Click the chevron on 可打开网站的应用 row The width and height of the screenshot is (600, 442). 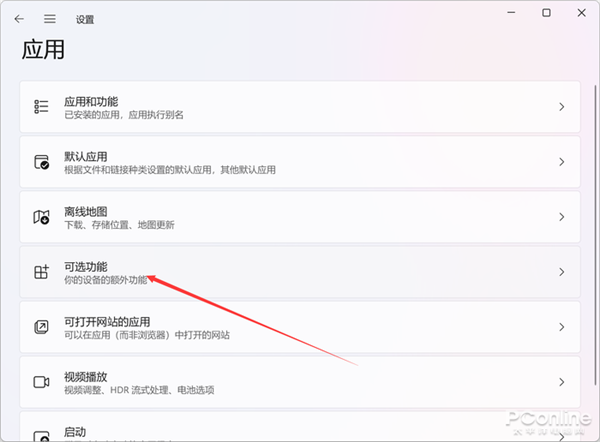[x=562, y=327]
